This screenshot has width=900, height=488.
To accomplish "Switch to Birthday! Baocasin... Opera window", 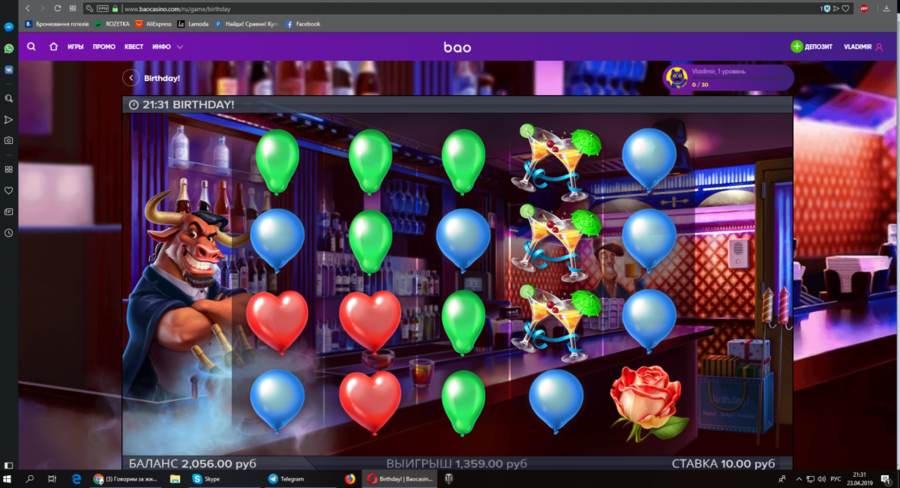I will 400,479.
